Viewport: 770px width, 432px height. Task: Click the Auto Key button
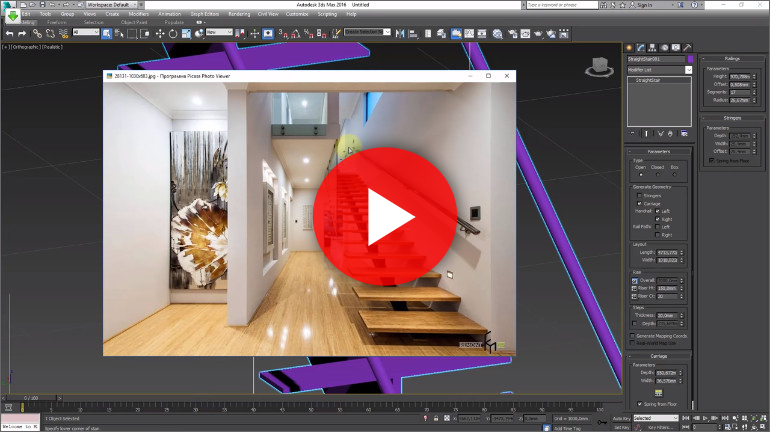621,418
